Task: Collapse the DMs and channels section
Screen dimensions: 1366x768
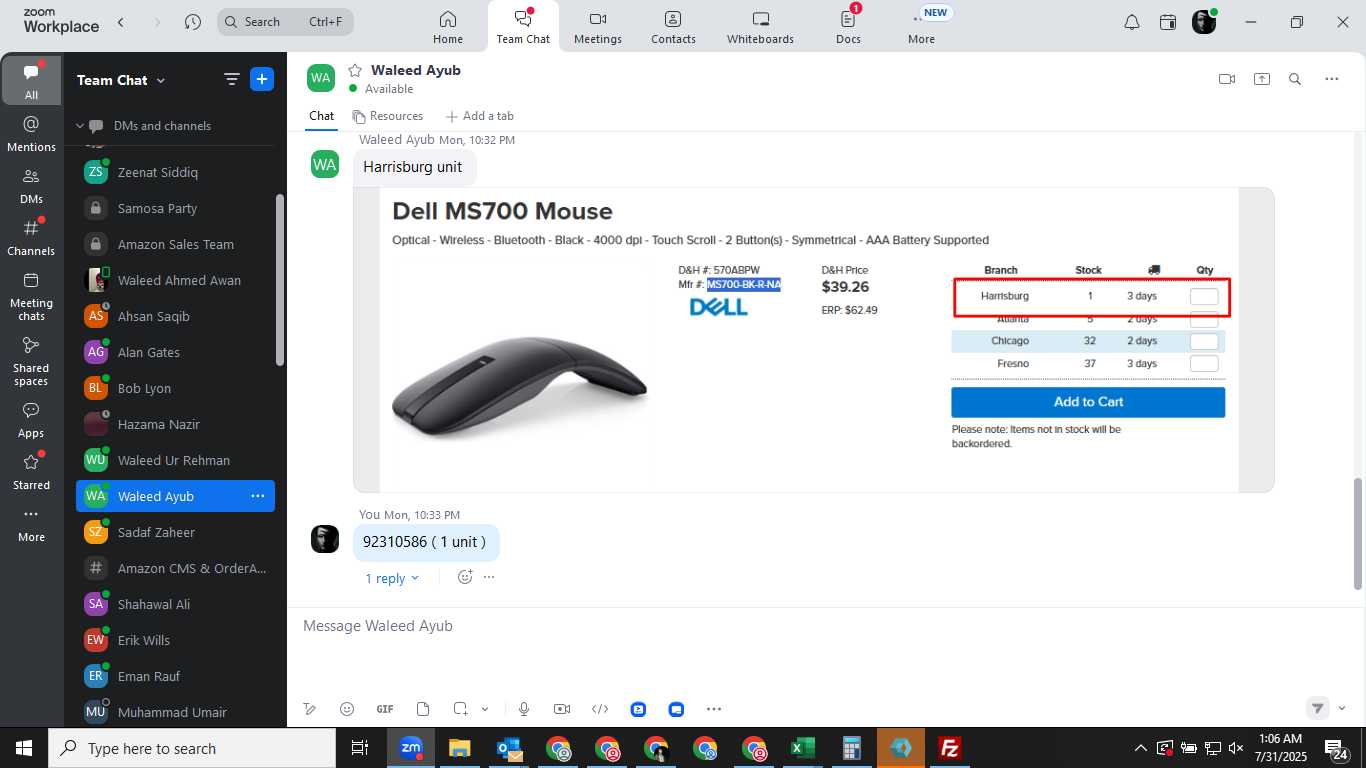Action: (x=81, y=126)
